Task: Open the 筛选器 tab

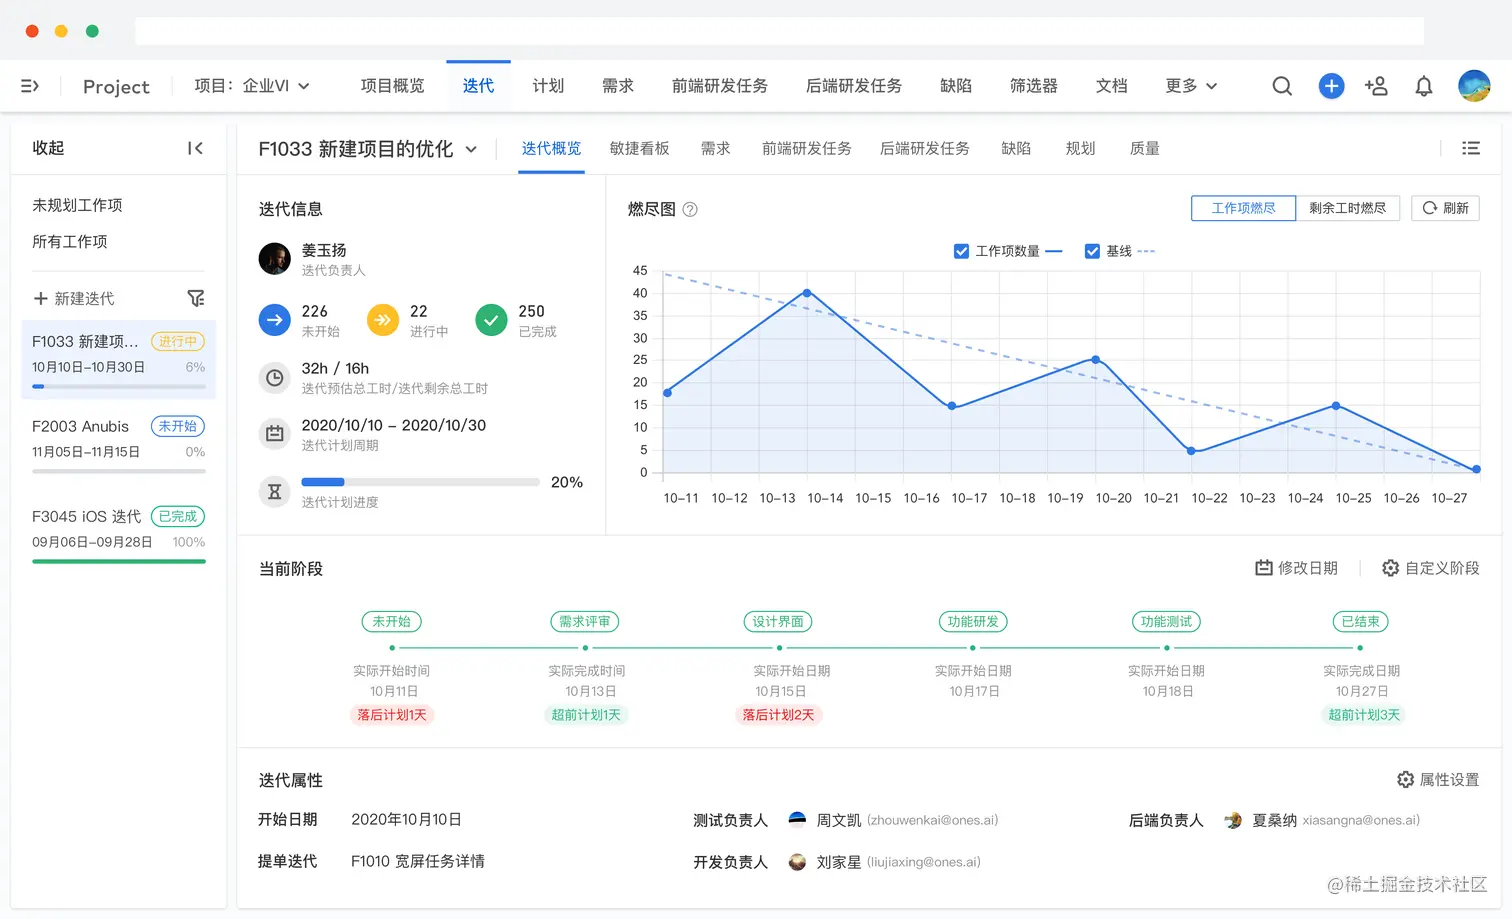Action: [x=1034, y=86]
